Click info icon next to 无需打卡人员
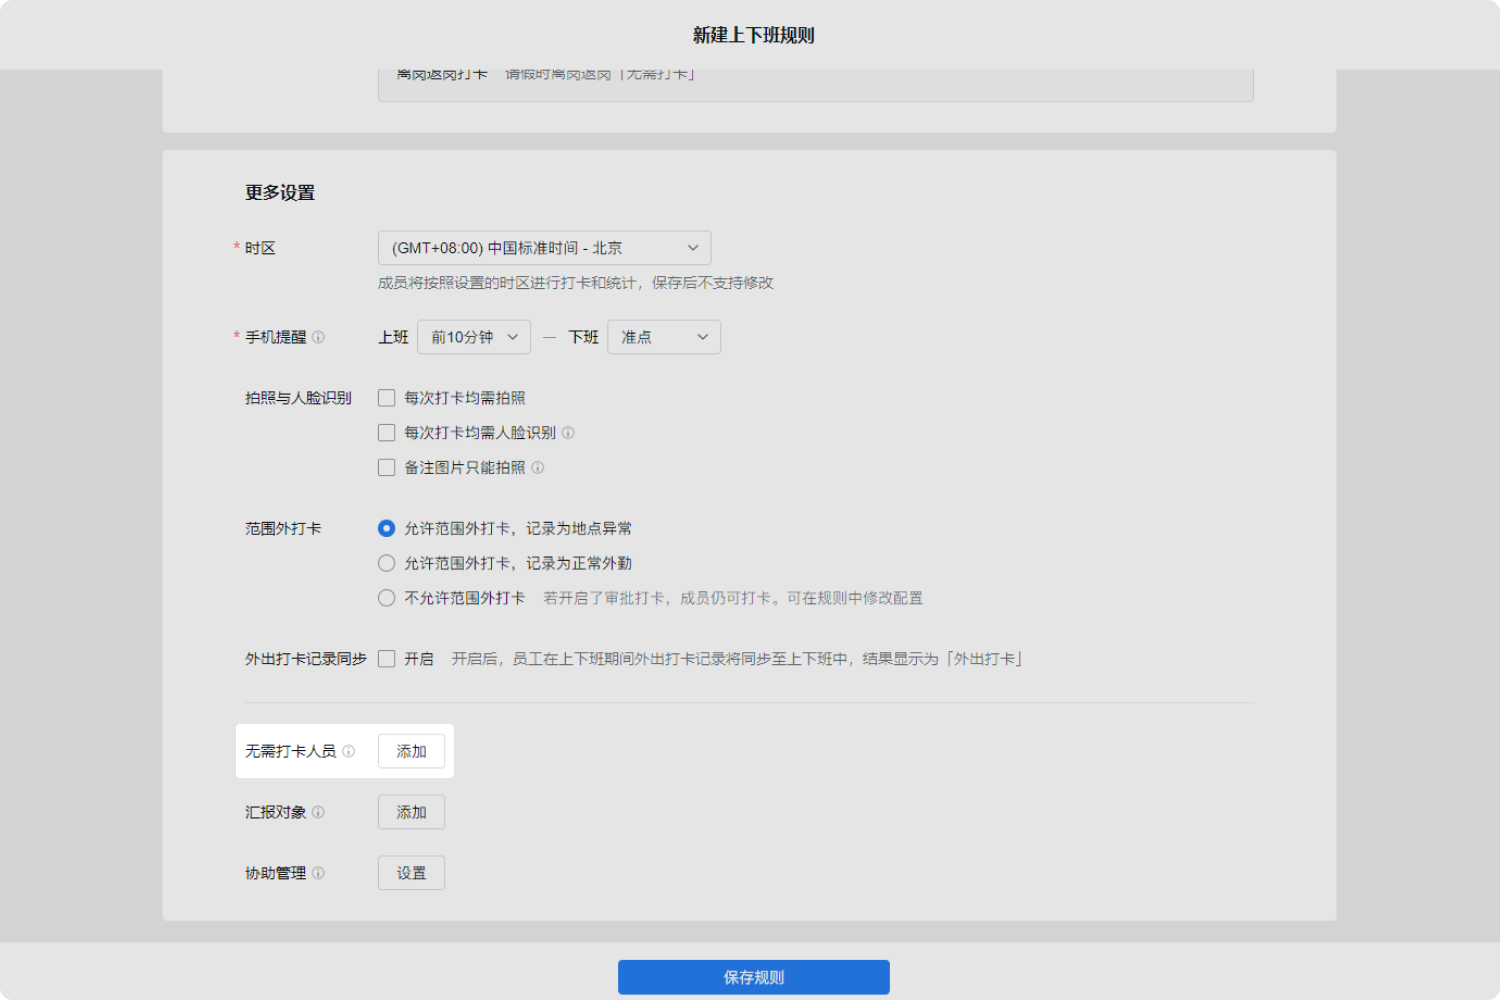The image size is (1500, 1000). coord(349,751)
